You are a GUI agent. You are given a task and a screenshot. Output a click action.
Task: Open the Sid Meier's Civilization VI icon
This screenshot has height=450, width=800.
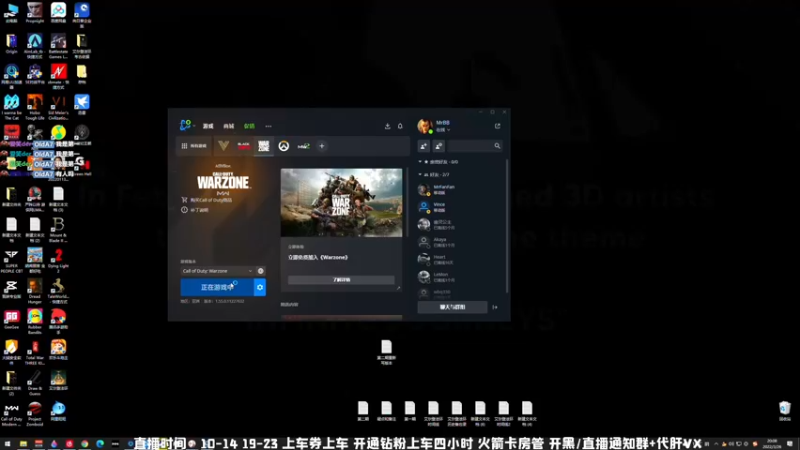(58, 107)
